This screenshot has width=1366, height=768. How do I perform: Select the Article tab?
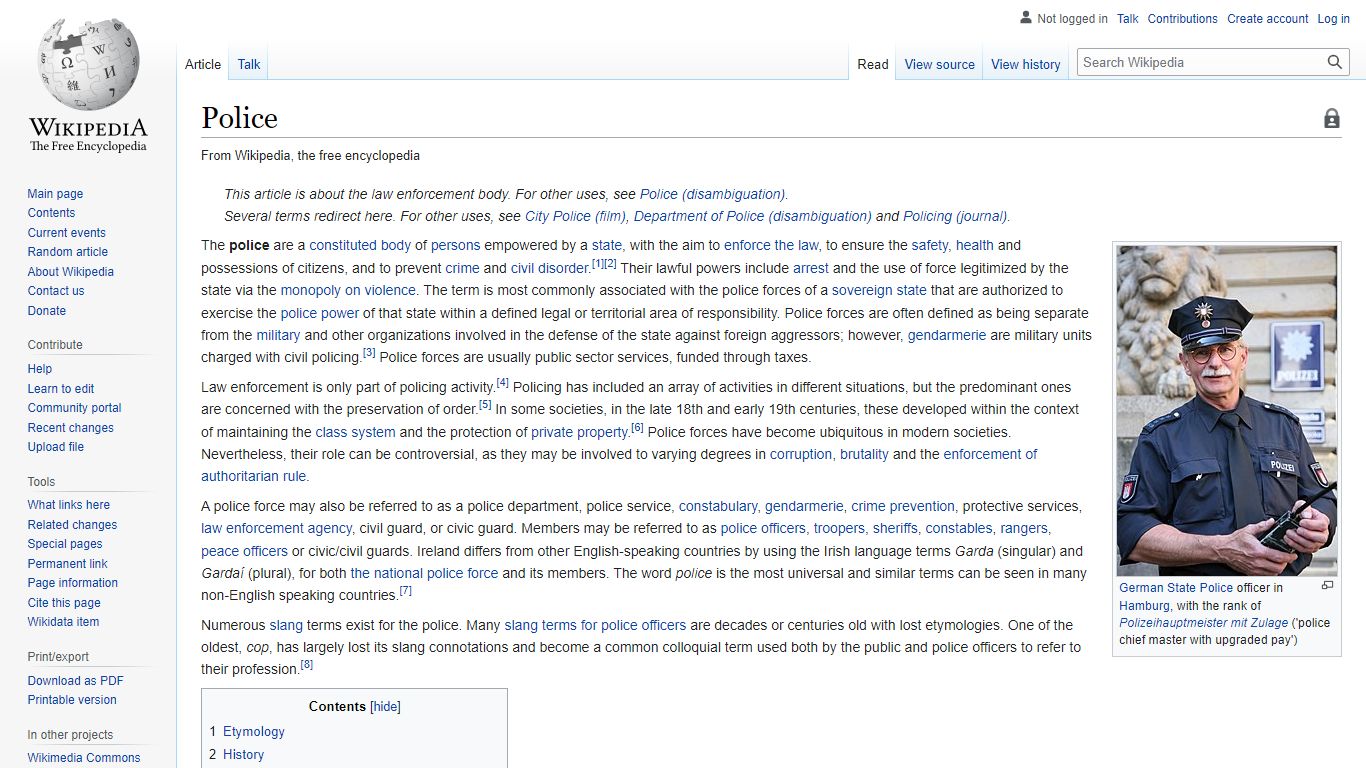(x=203, y=64)
